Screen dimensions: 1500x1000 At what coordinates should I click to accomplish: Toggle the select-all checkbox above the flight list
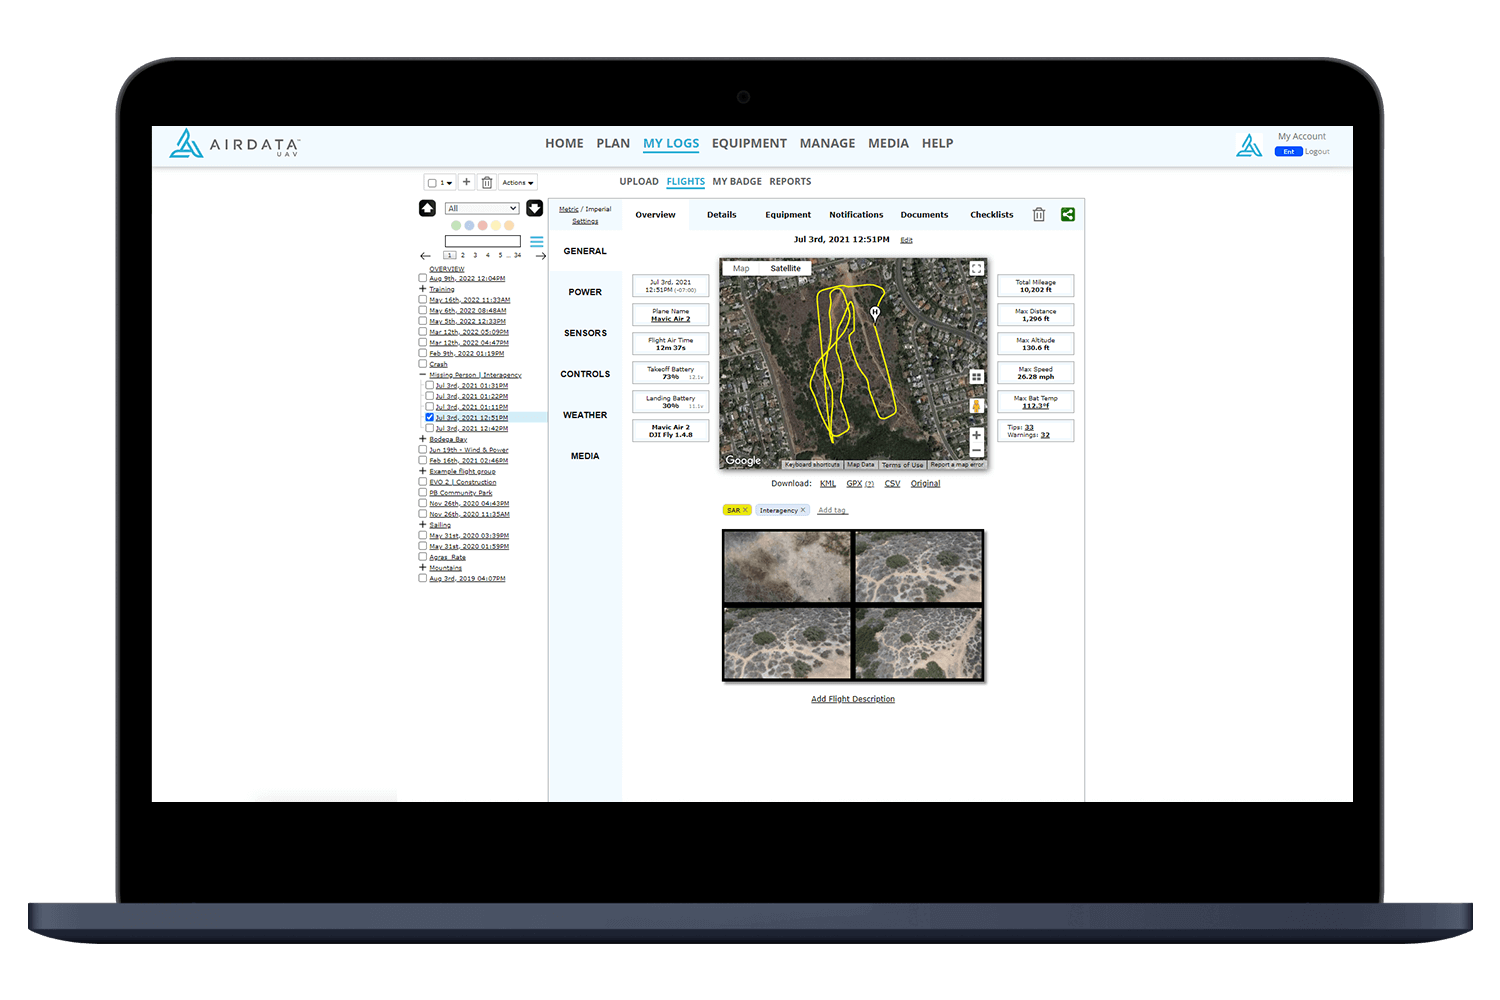pos(433,182)
